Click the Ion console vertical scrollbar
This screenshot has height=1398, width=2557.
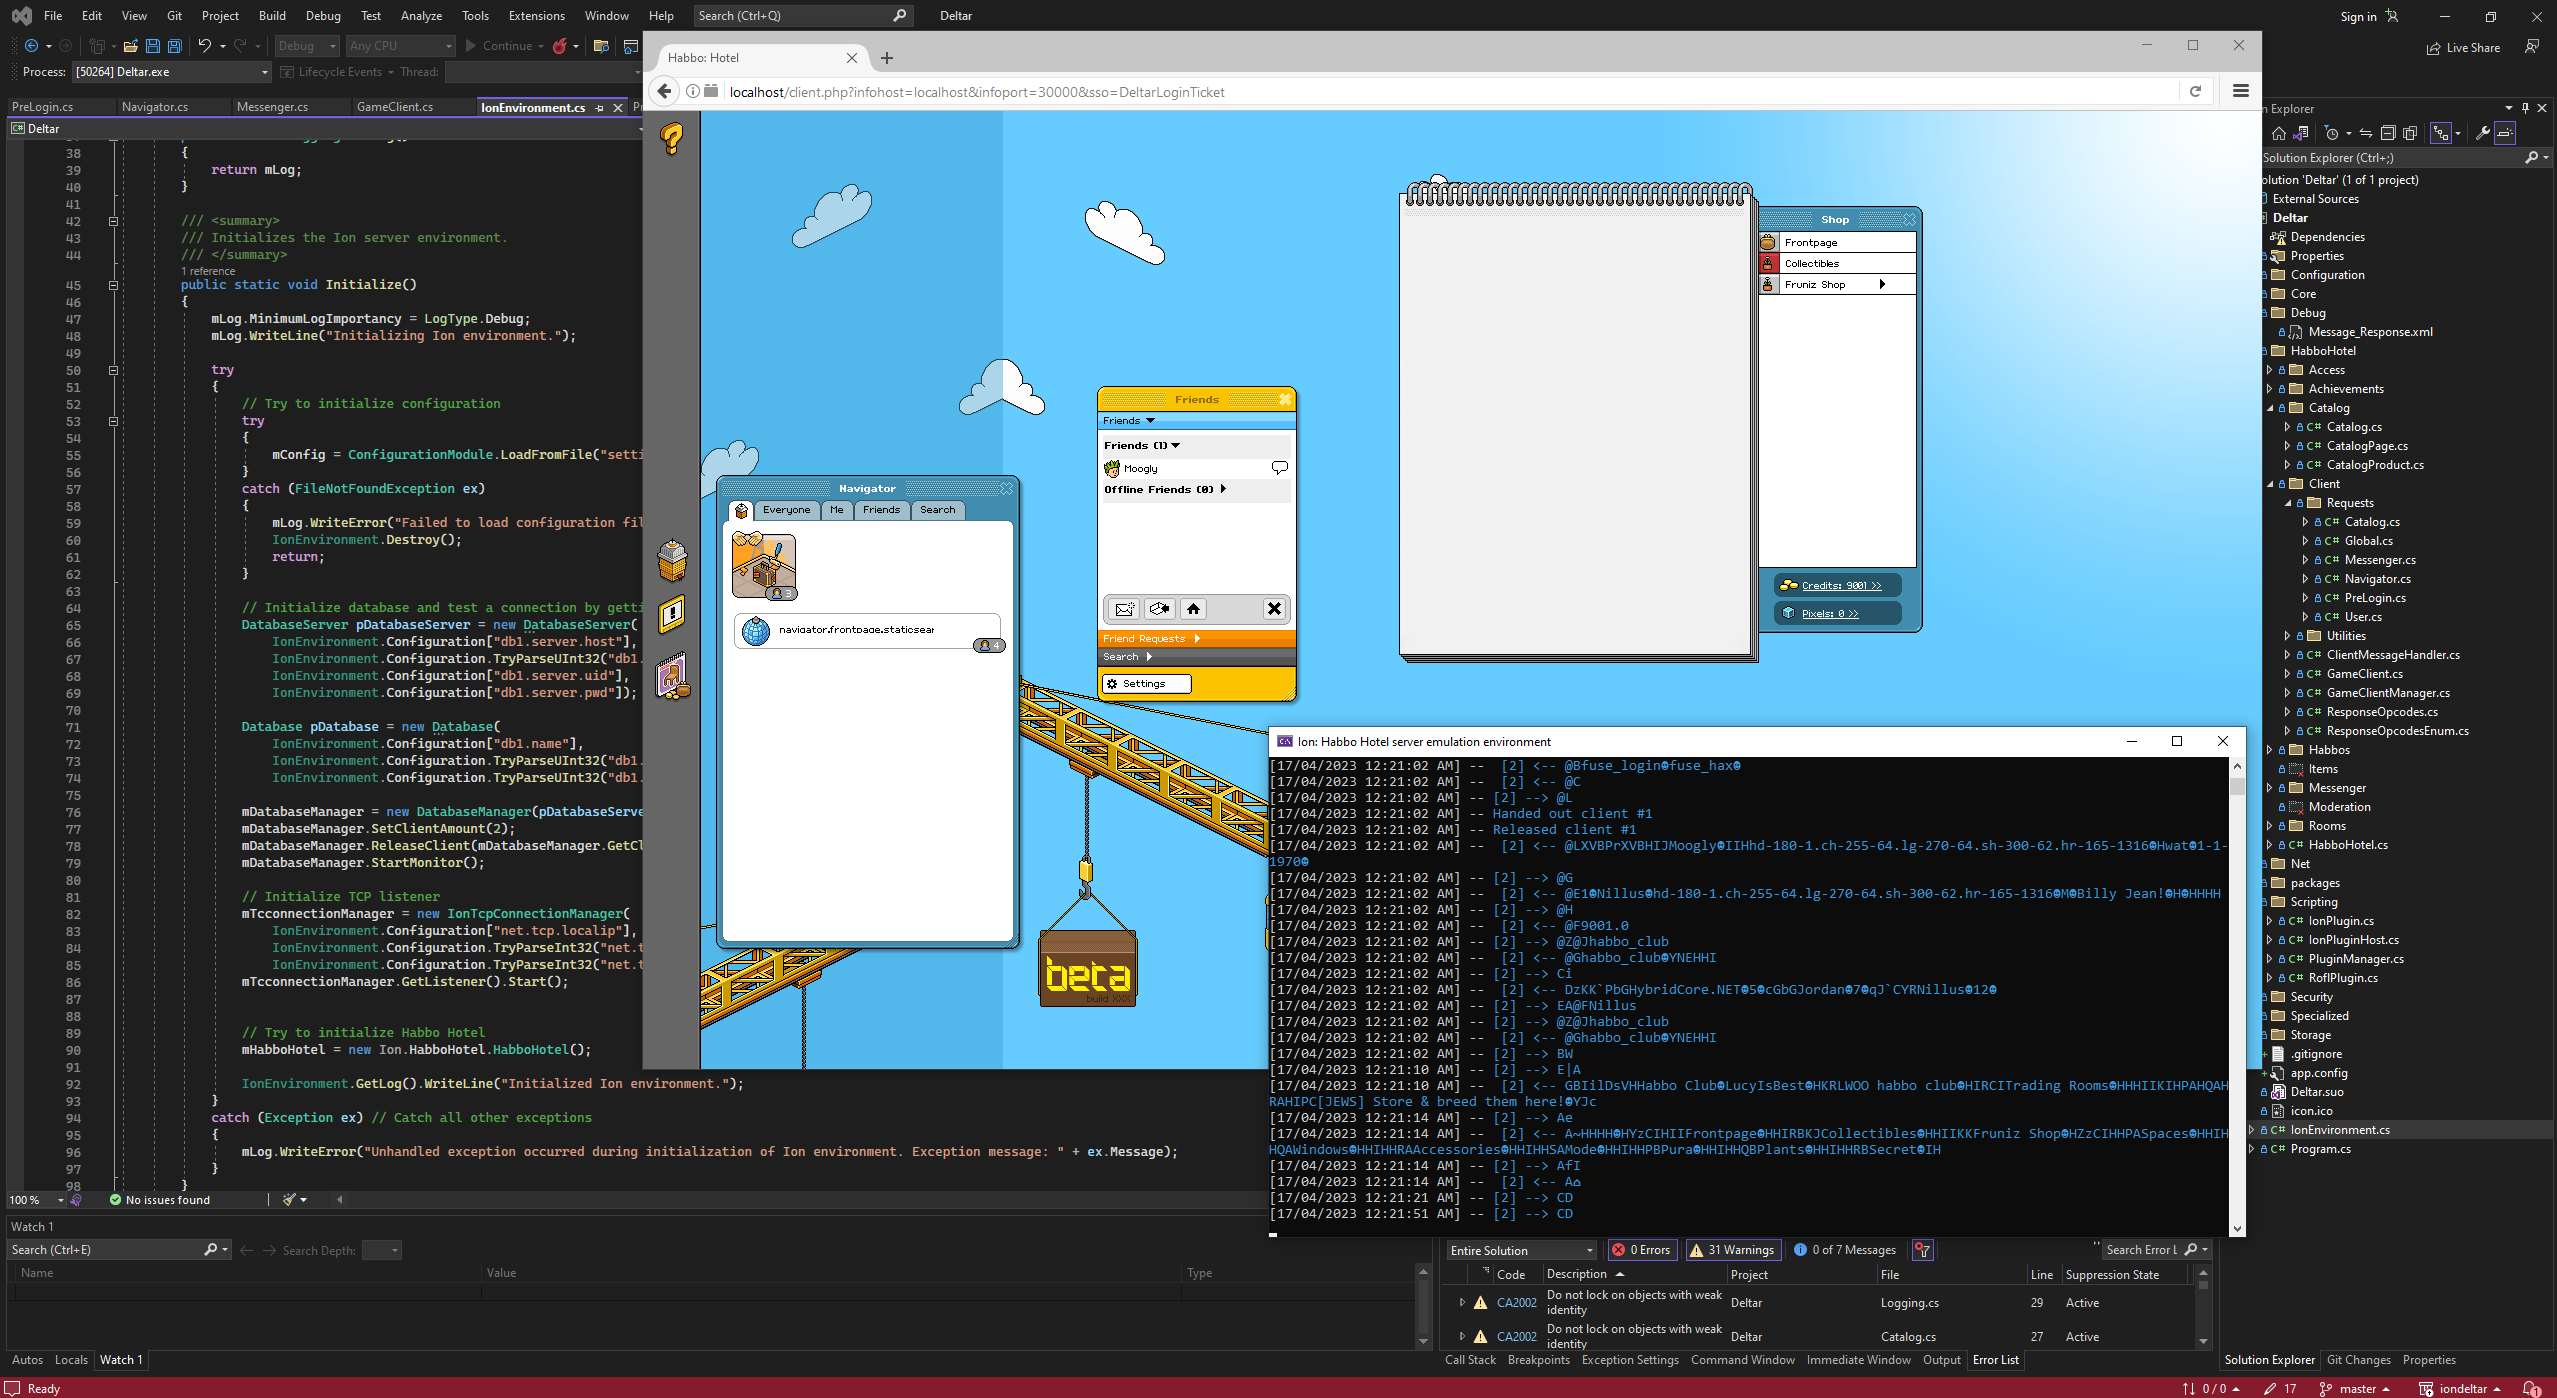tap(2237, 997)
